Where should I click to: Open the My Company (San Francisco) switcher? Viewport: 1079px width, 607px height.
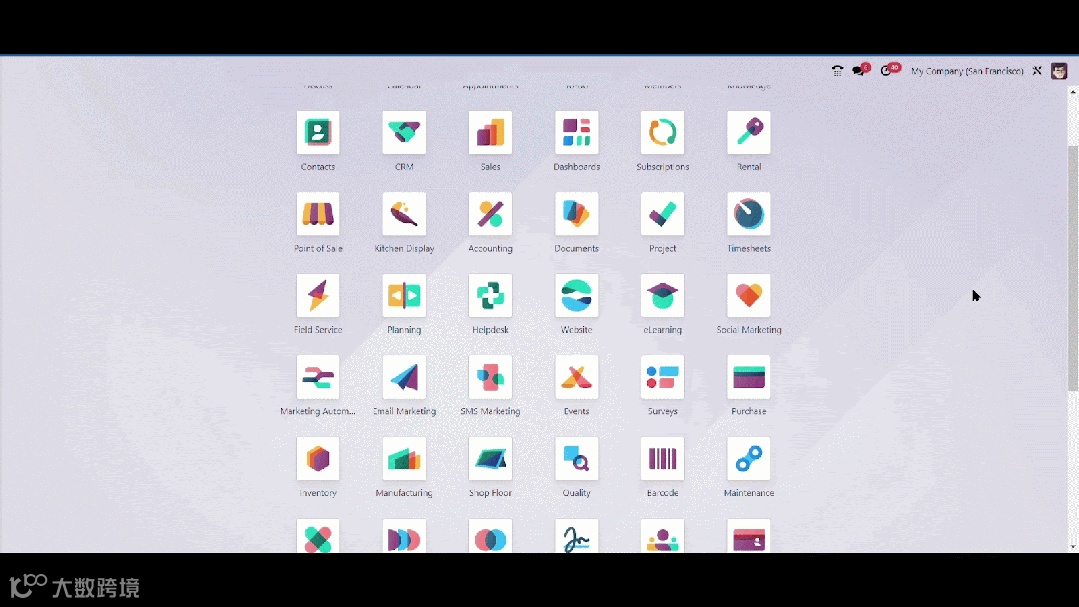pos(967,71)
